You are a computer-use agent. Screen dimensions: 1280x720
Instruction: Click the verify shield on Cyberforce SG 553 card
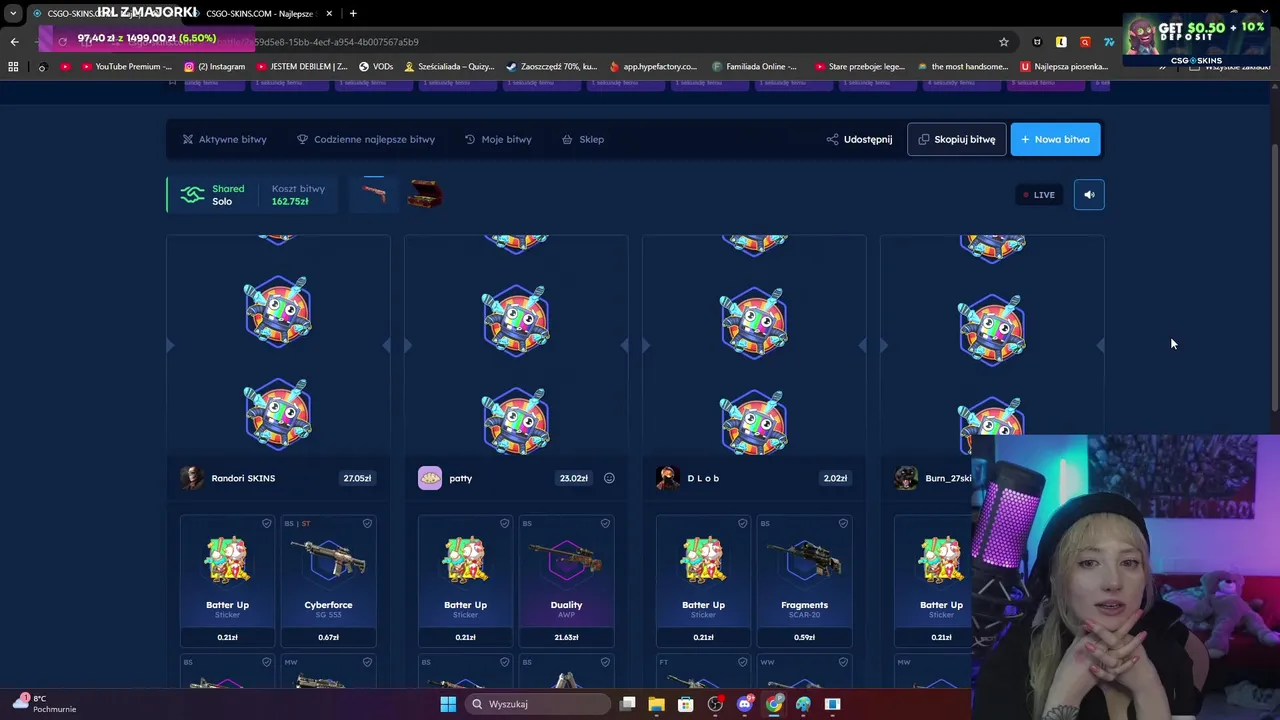(x=367, y=523)
